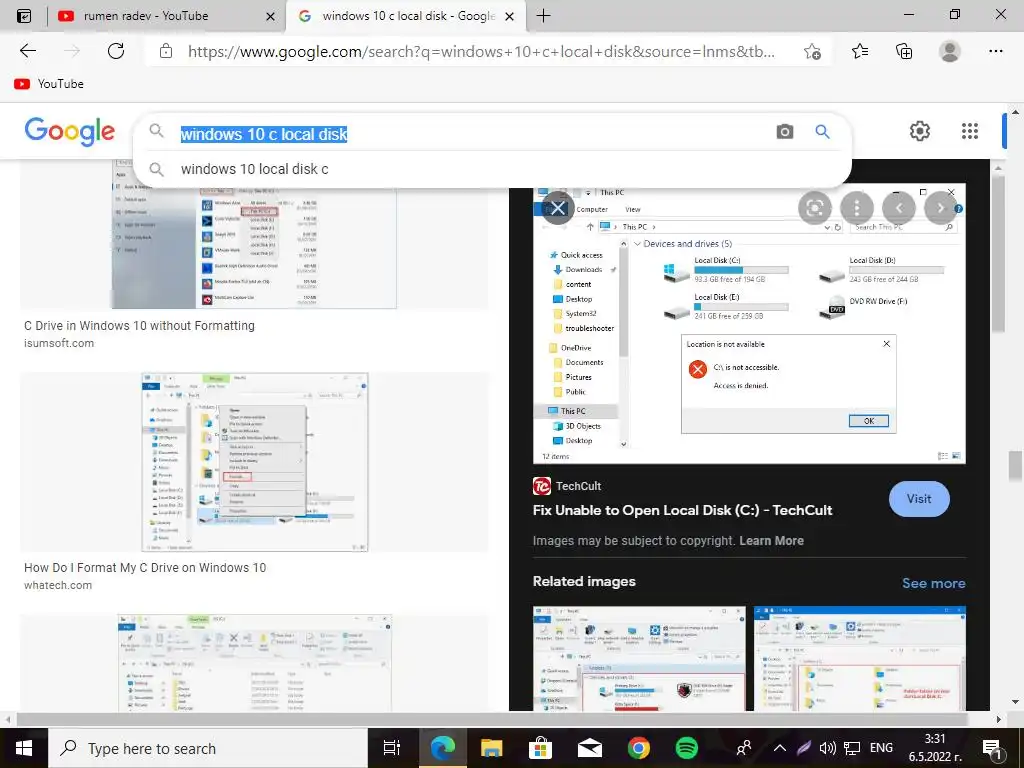Image resolution: width=1024 pixels, height=768 pixels.
Task: Reload the page with the refresh icon
Action: [116, 51]
